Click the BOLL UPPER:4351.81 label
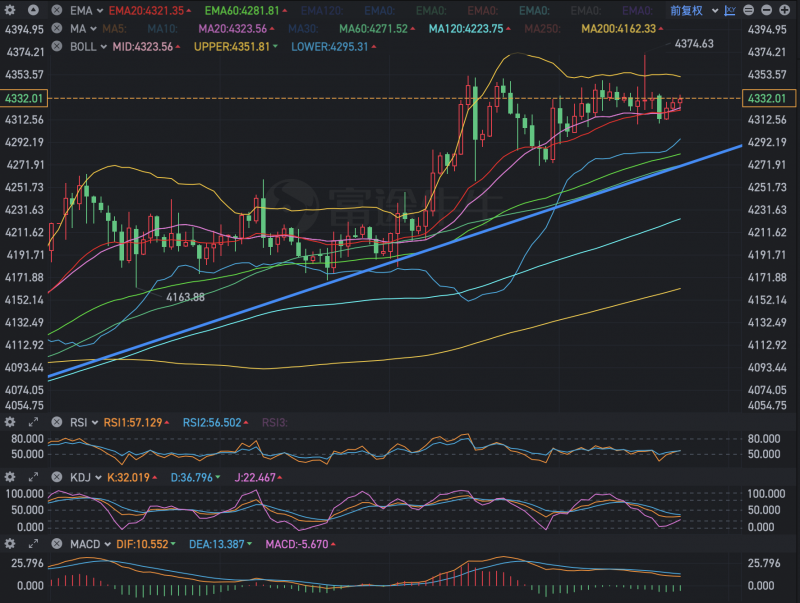This screenshot has height=603, width=800. pyautogui.click(x=232, y=46)
